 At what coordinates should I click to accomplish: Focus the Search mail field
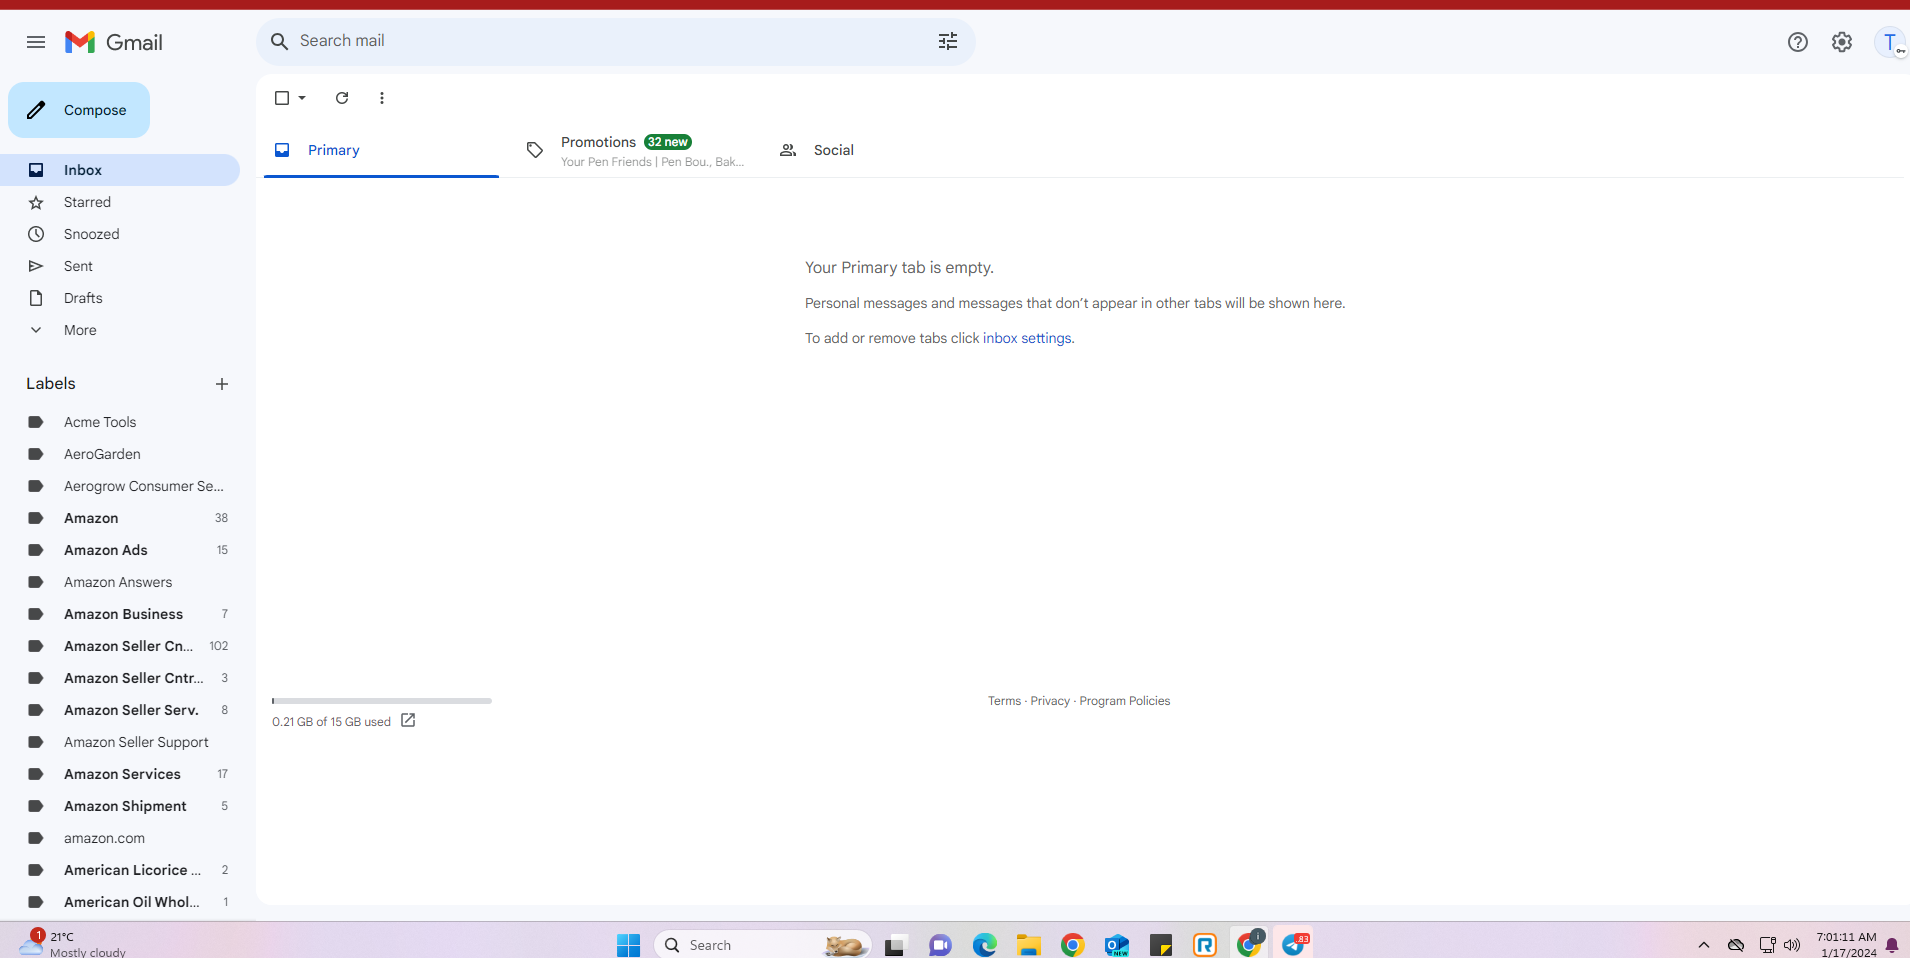coord(616,41)
